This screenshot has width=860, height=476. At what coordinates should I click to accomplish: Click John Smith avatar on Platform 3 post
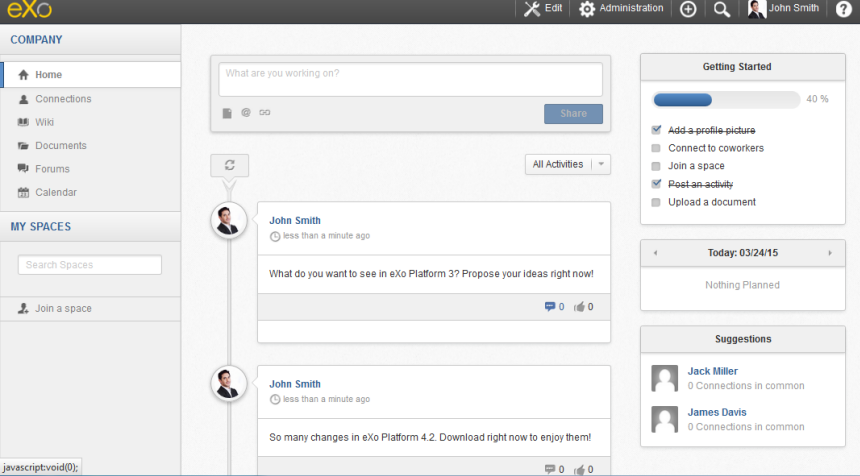229,220
